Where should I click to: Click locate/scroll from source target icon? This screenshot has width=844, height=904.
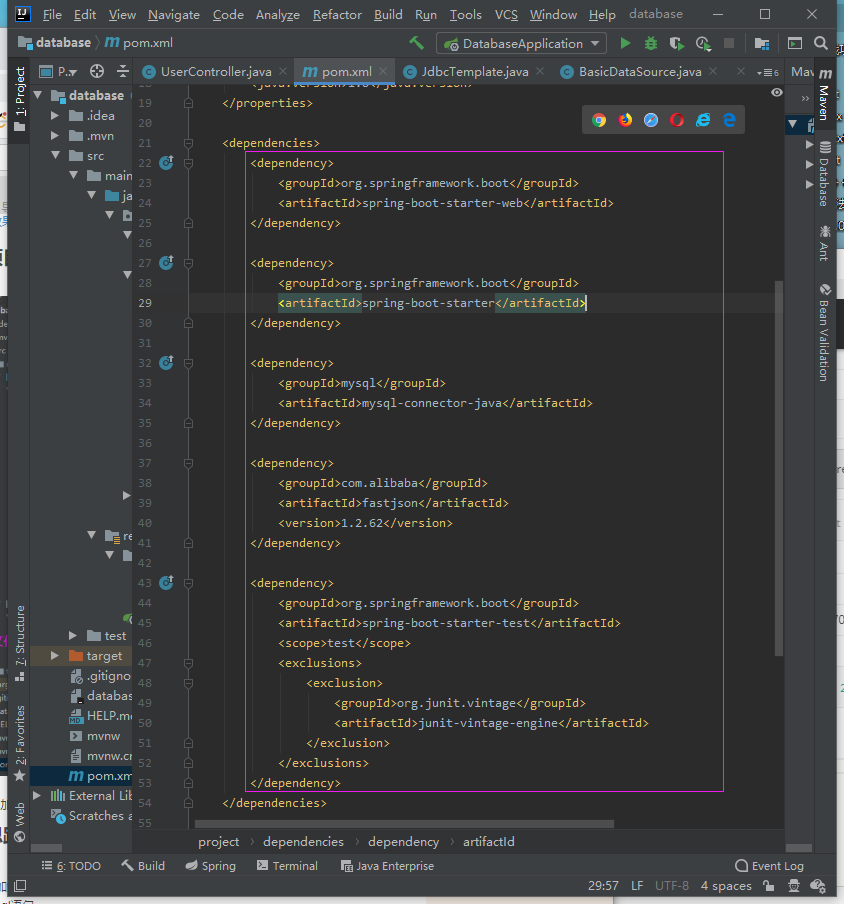coord(97,71)
